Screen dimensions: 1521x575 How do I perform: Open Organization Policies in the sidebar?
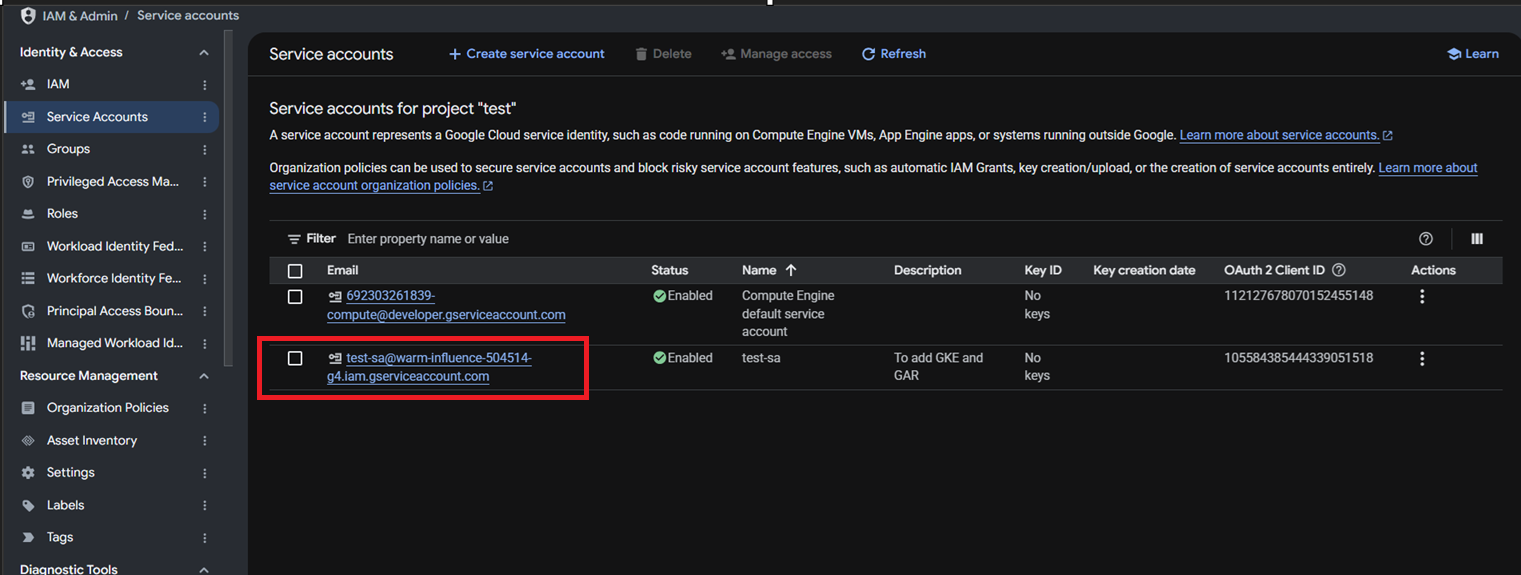coord(110,408)
